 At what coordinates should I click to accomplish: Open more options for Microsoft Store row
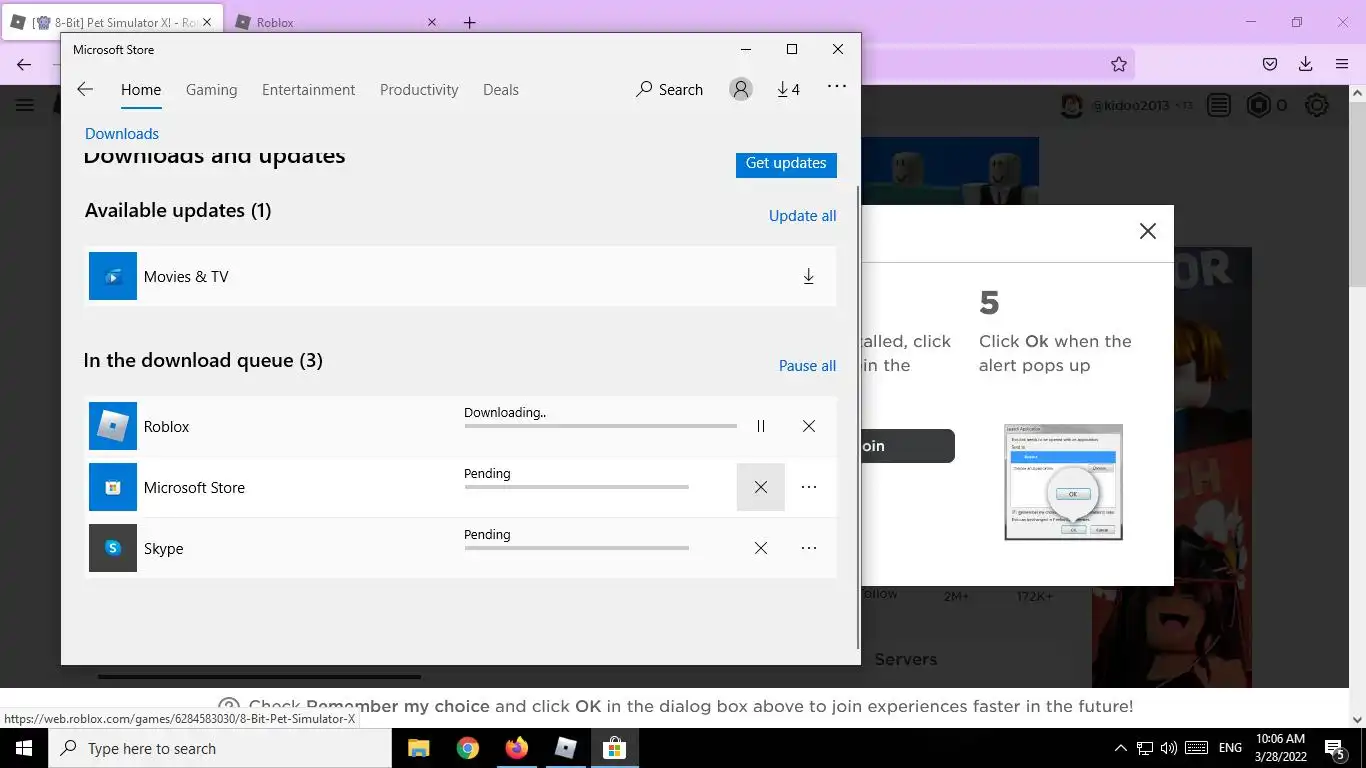(x=809, y=487)
